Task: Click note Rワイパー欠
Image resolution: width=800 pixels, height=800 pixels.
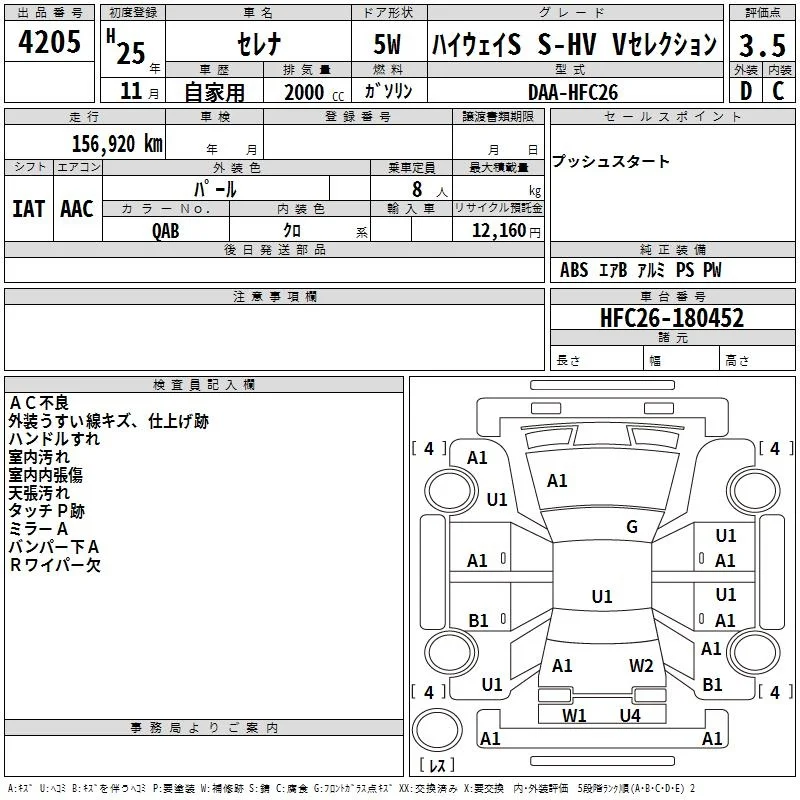Action: coord(55,565)
